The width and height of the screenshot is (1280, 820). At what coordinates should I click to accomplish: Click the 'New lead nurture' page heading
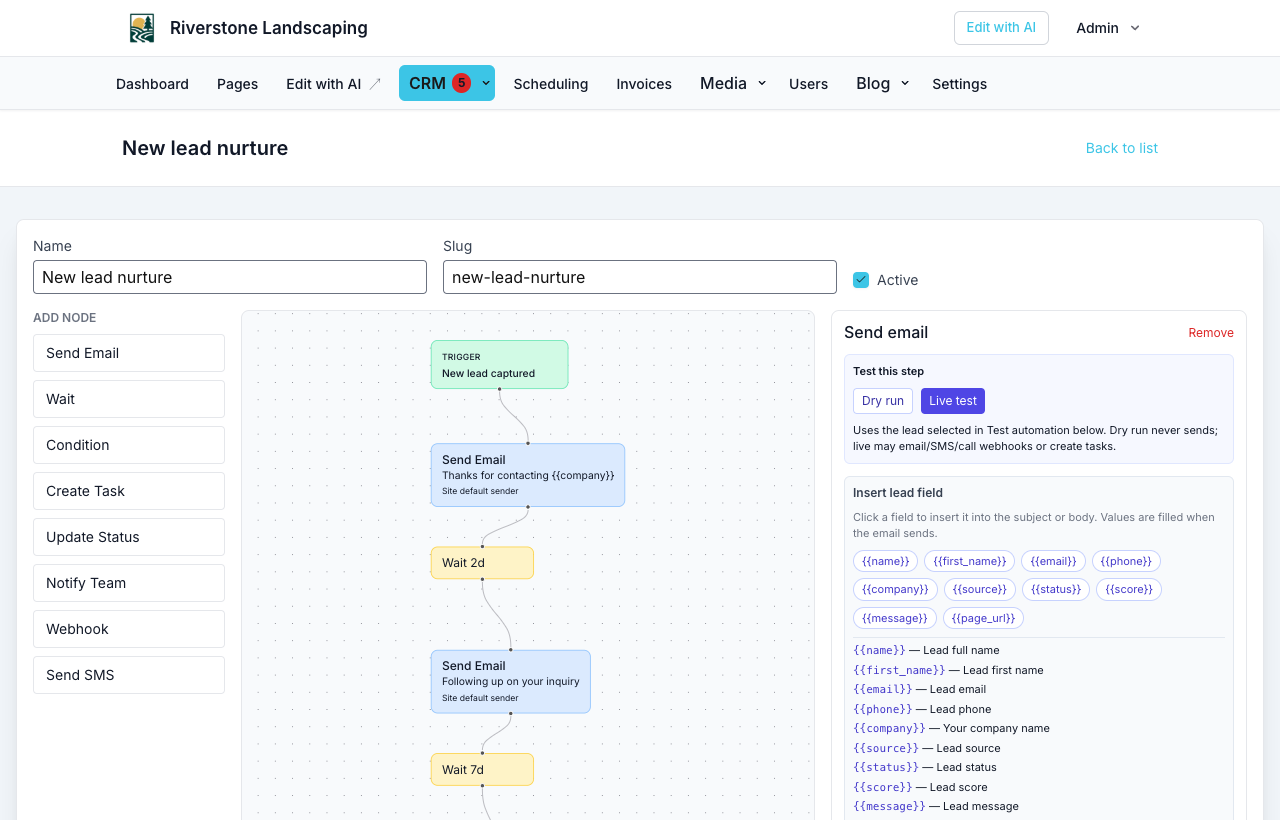pos(205,148)
